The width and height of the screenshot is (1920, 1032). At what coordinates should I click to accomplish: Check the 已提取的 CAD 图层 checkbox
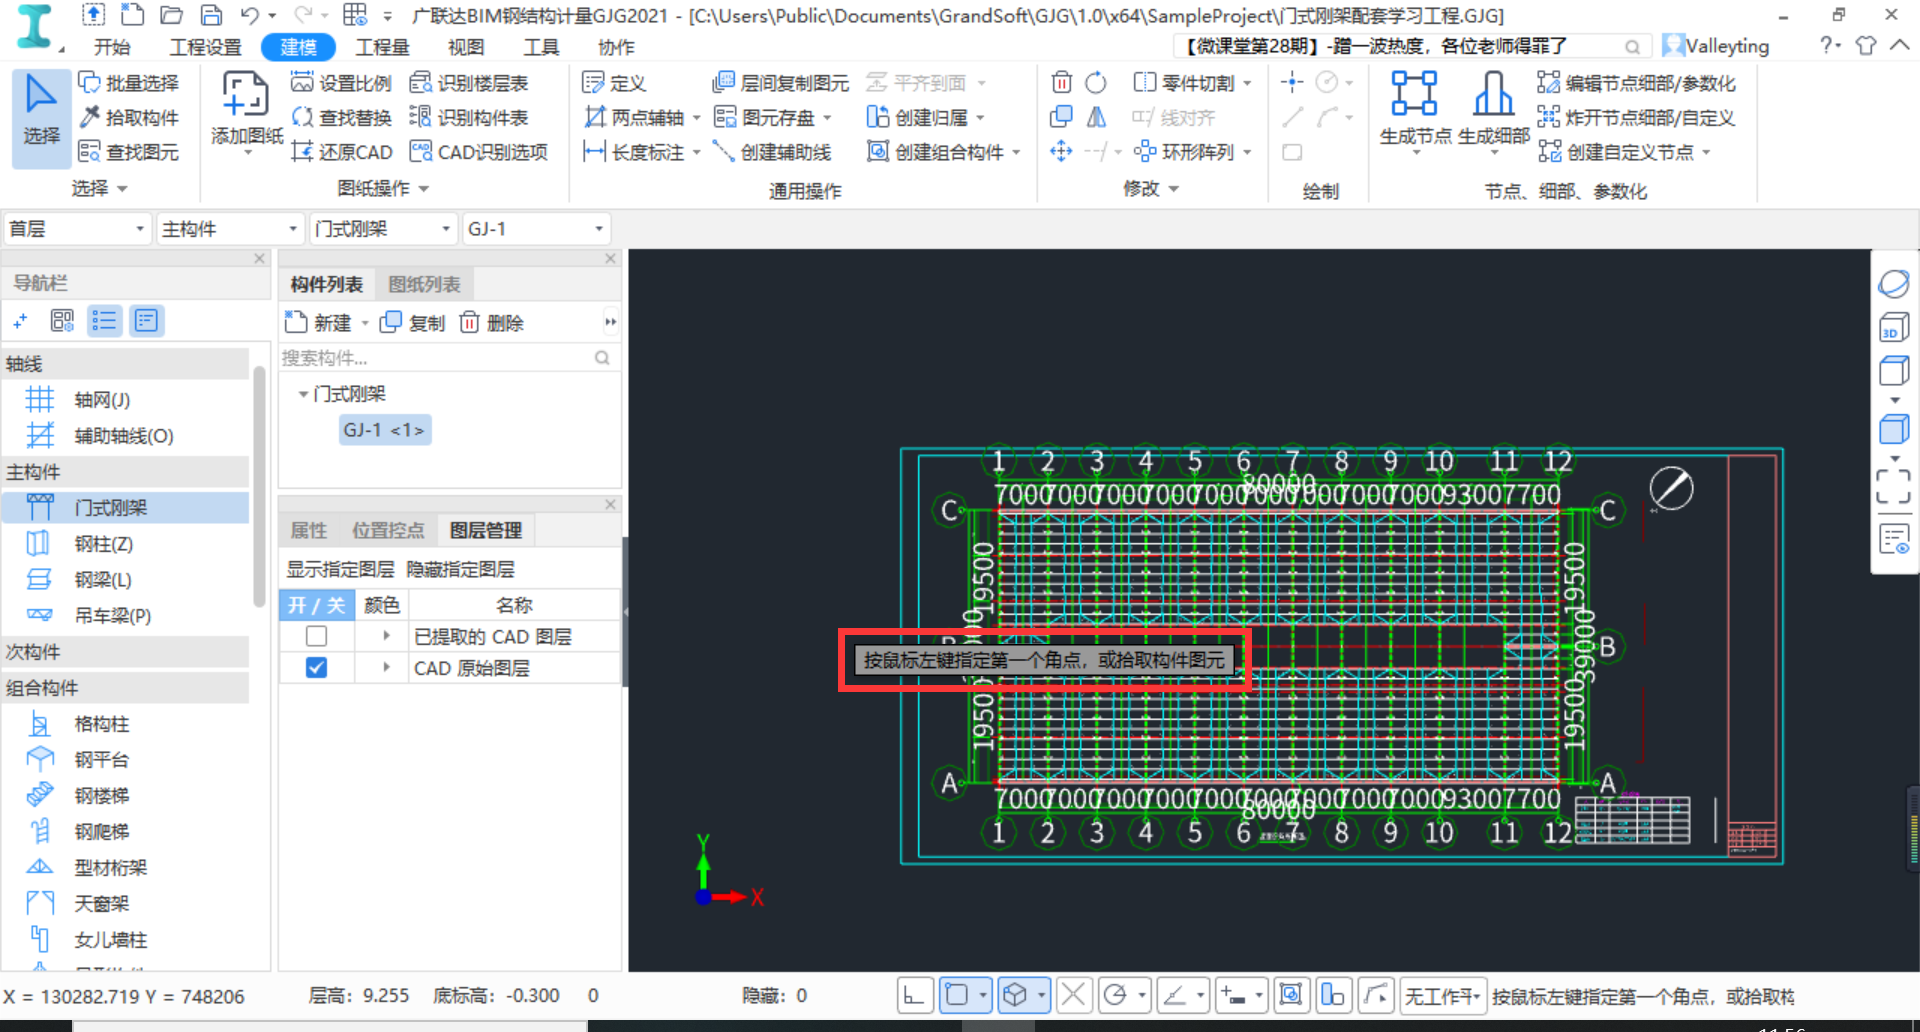[316, 636]
